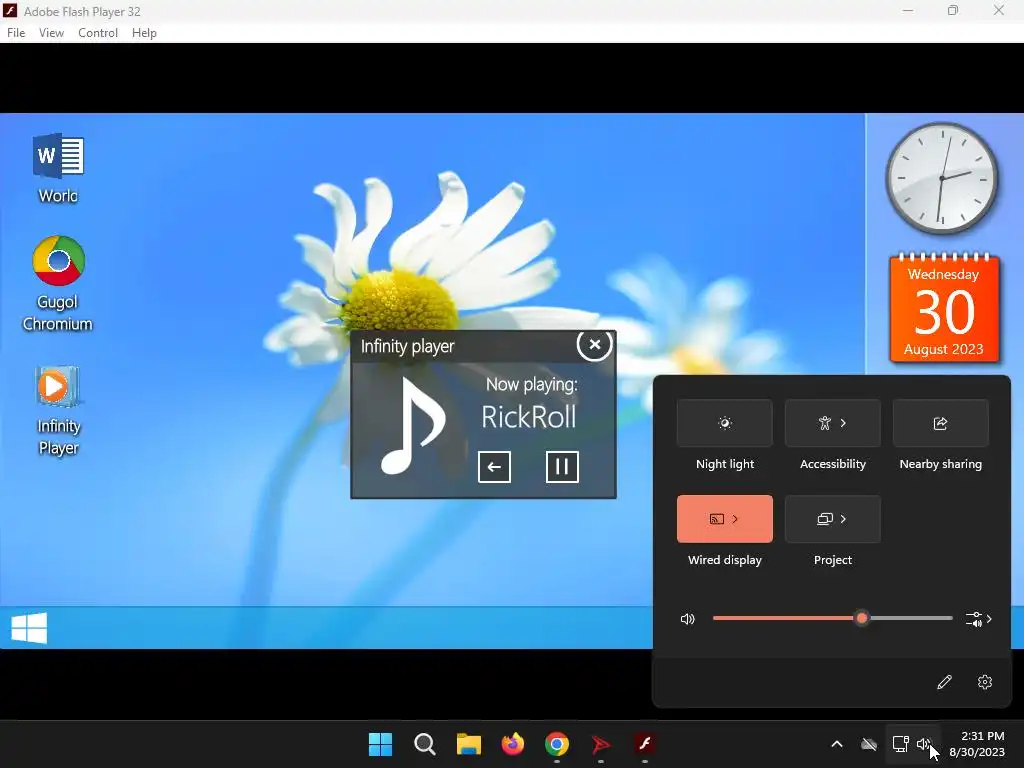Open Project quick settings tile
This screenshot has height=768, width=1024.
click(833, 519)
